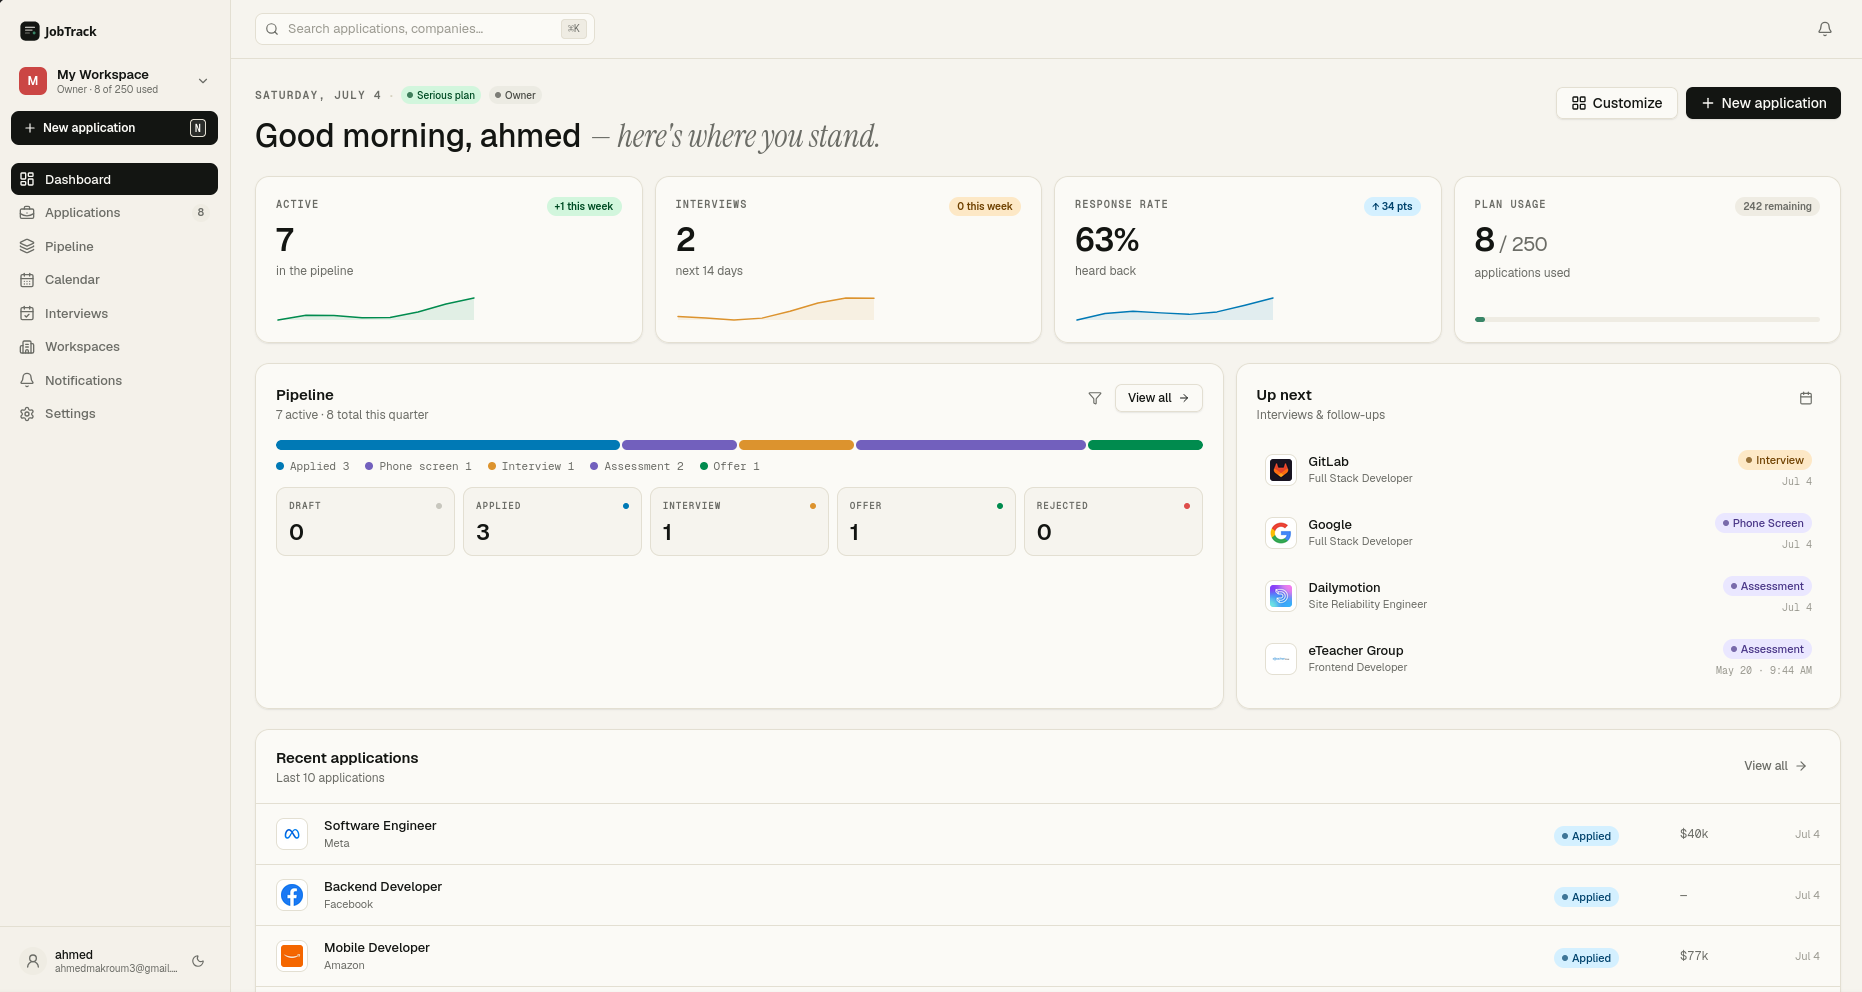The width and height of the screenshot is (1862, 992).
Task: Select the Rejected stage card
Action: 1113,521
